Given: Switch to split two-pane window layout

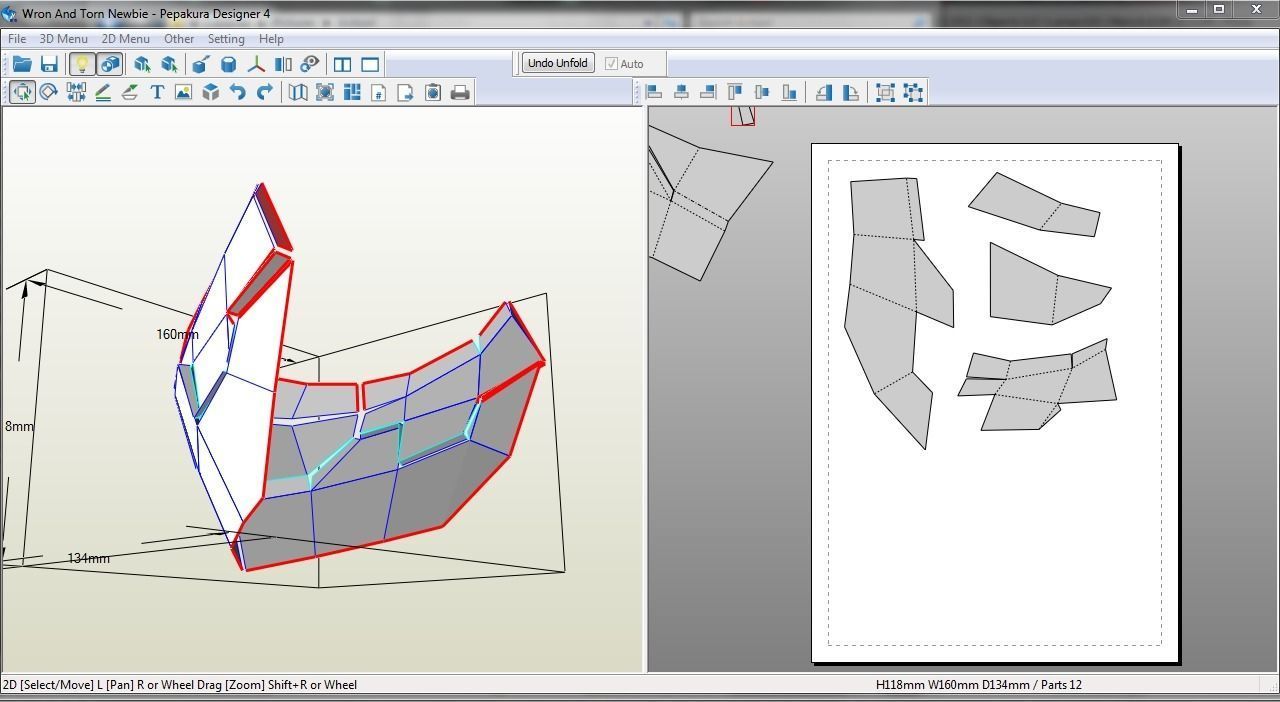Looking at the screenshot, I should tap(342, 64).
